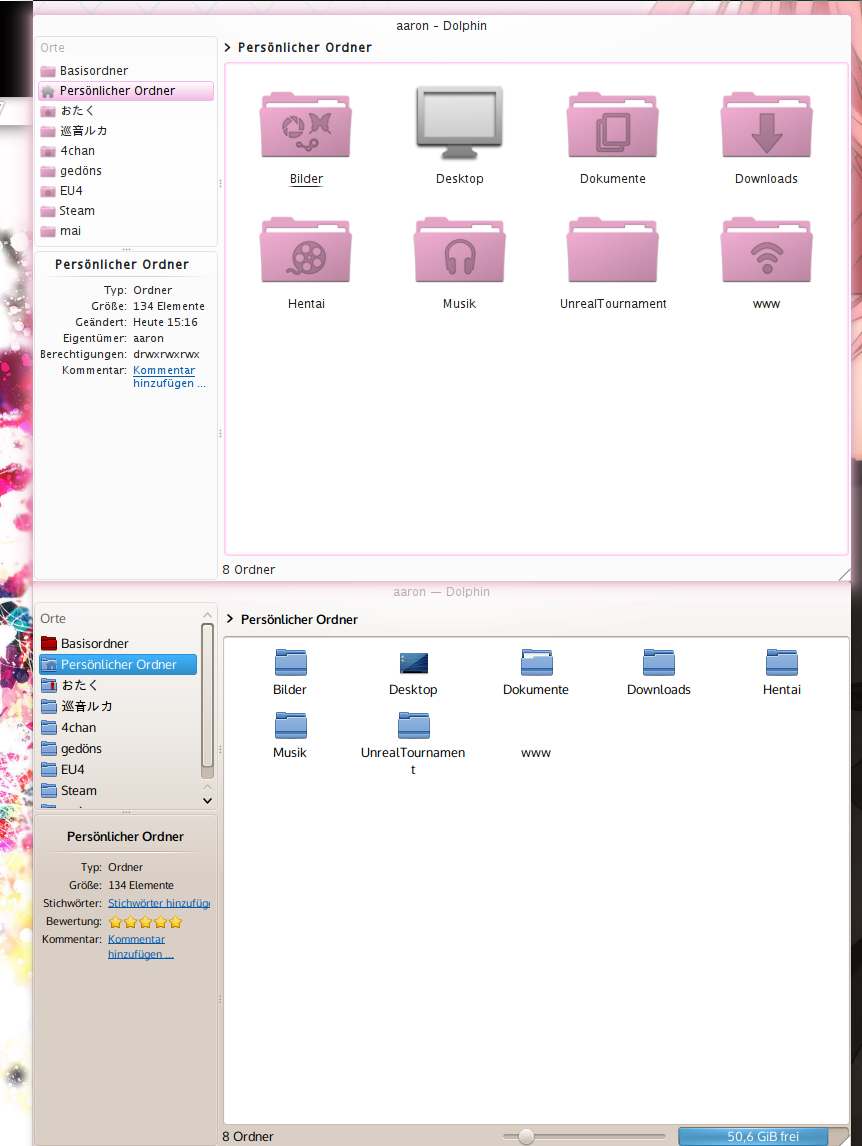The image size is (862, 1146).
Task: Click the owner value aaron
Action: (148, 338)
